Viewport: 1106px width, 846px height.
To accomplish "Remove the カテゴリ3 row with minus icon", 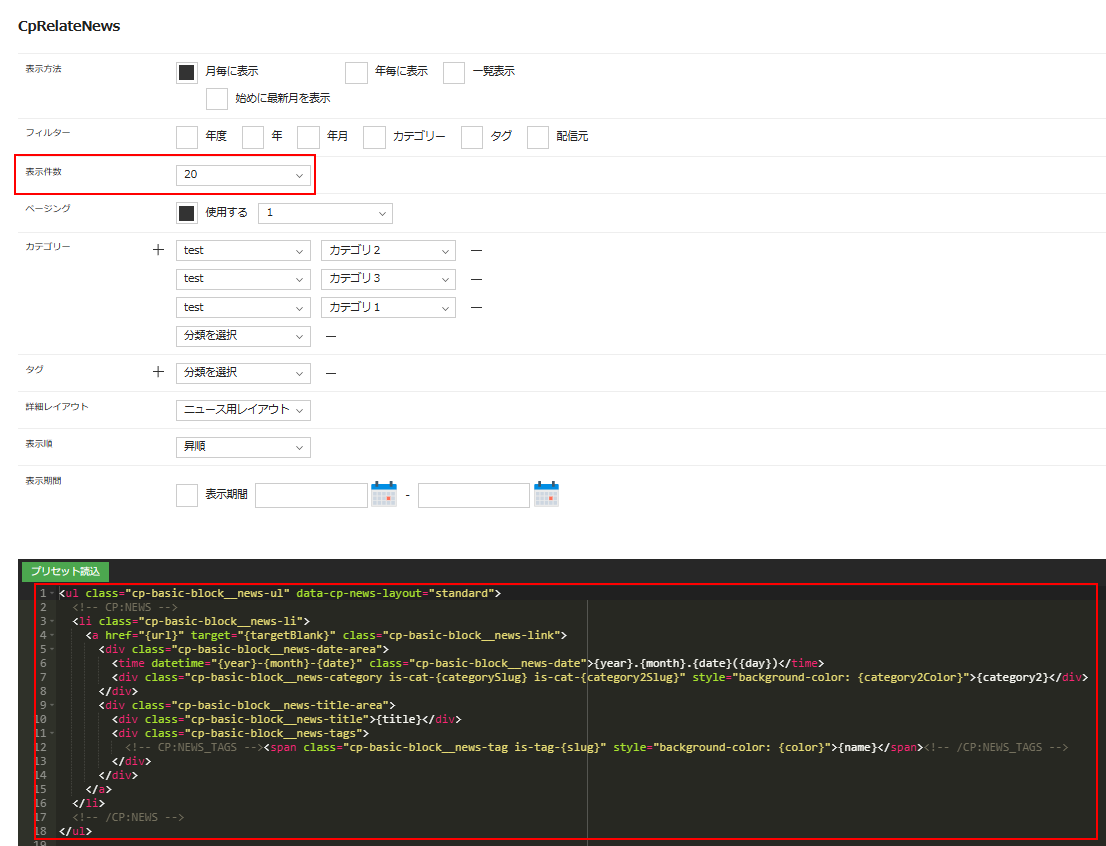I will point(476,279).
